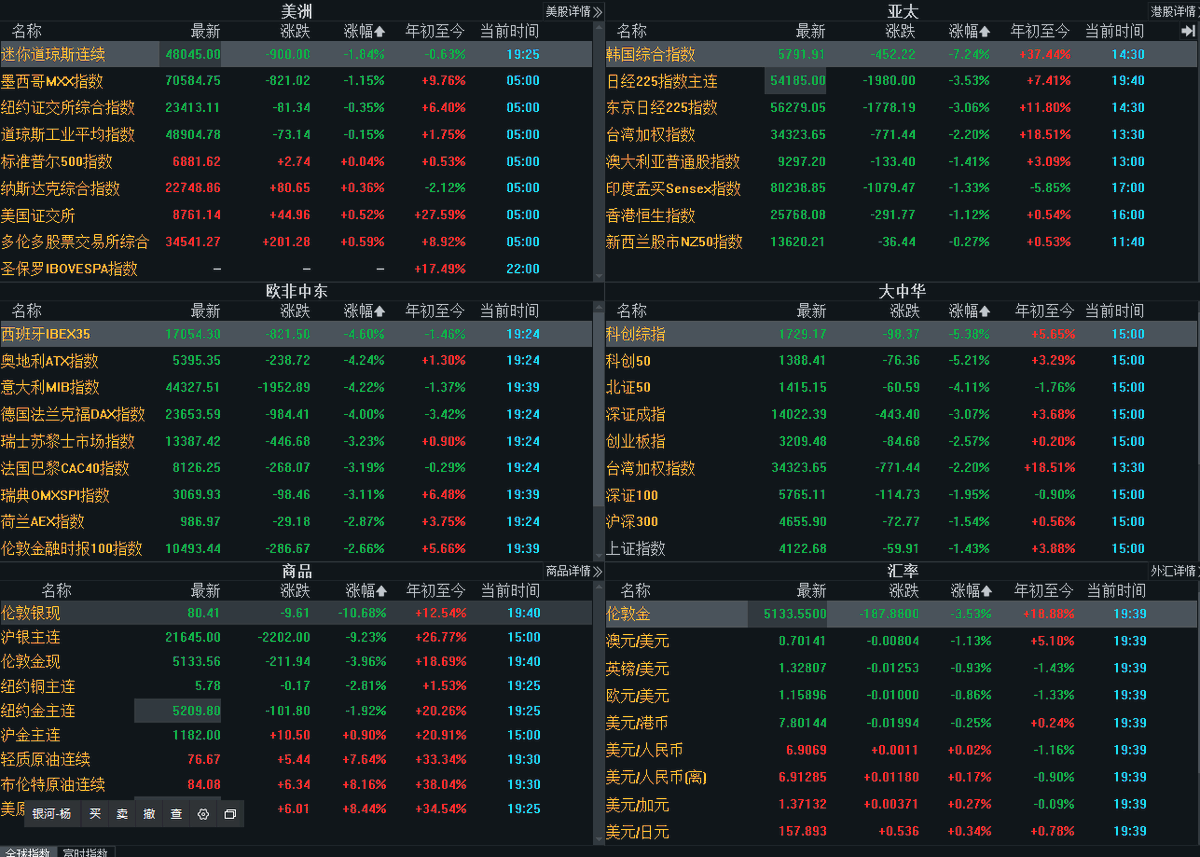The image size is (1200, 857).
Task: Click 涨跌 header in 商品 panel
Action: [295, 590]
